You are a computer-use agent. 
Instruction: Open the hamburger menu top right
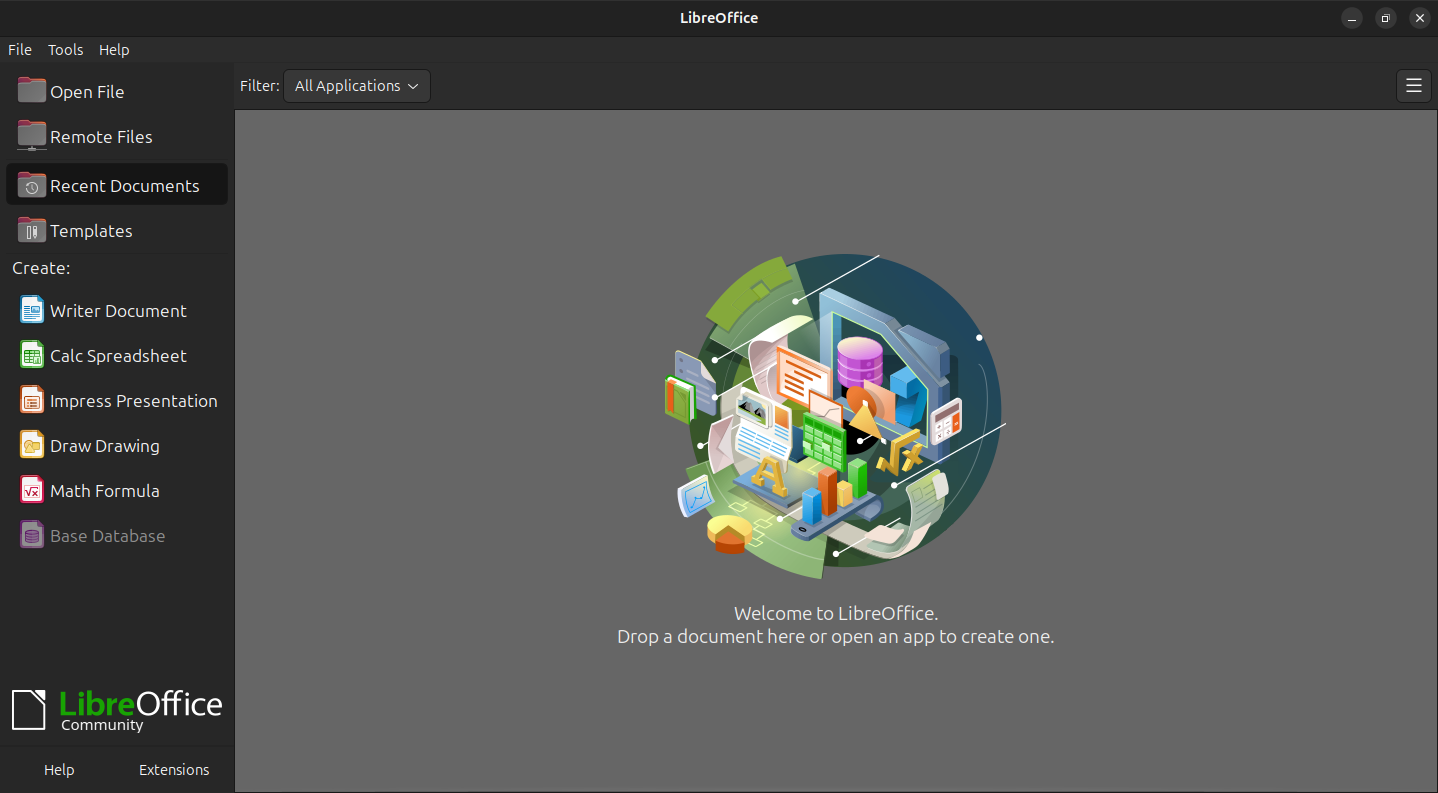[1413, 85]
